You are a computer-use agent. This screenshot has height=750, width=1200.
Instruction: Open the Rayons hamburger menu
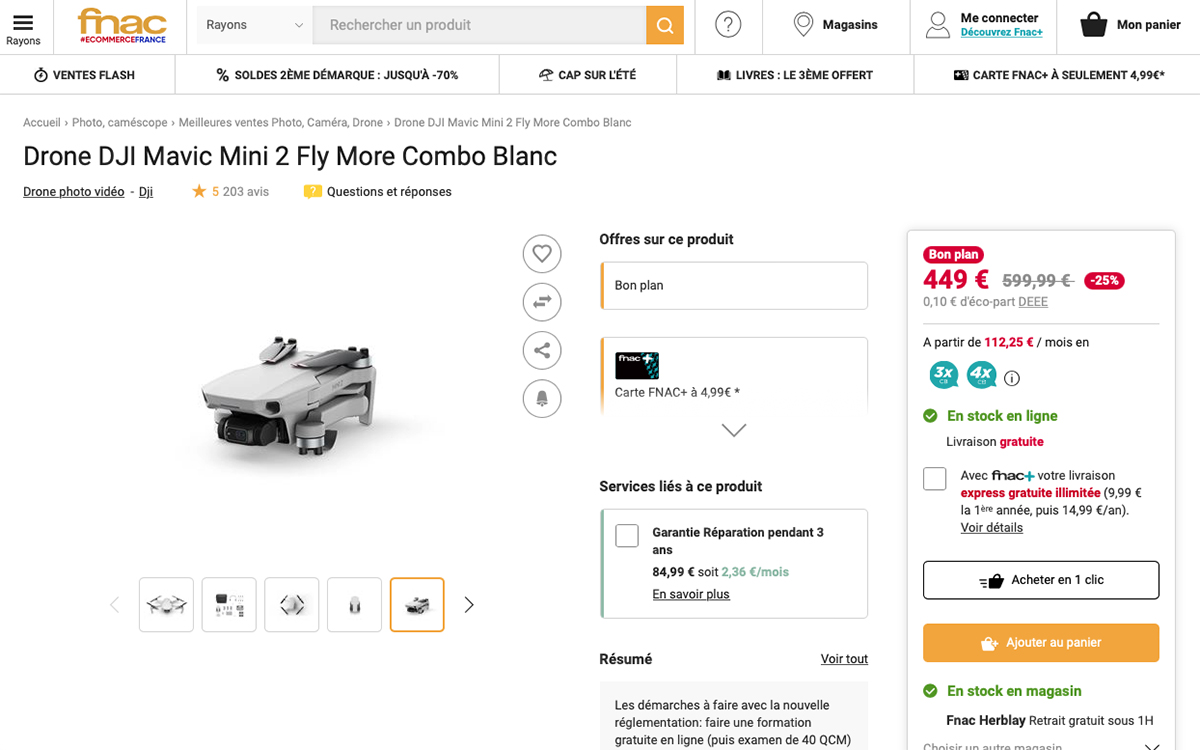pos(23,28)
